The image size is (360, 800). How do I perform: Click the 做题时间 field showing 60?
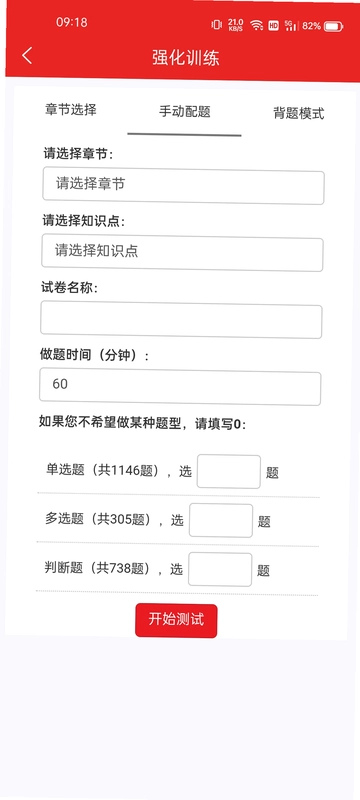point(181,386)
